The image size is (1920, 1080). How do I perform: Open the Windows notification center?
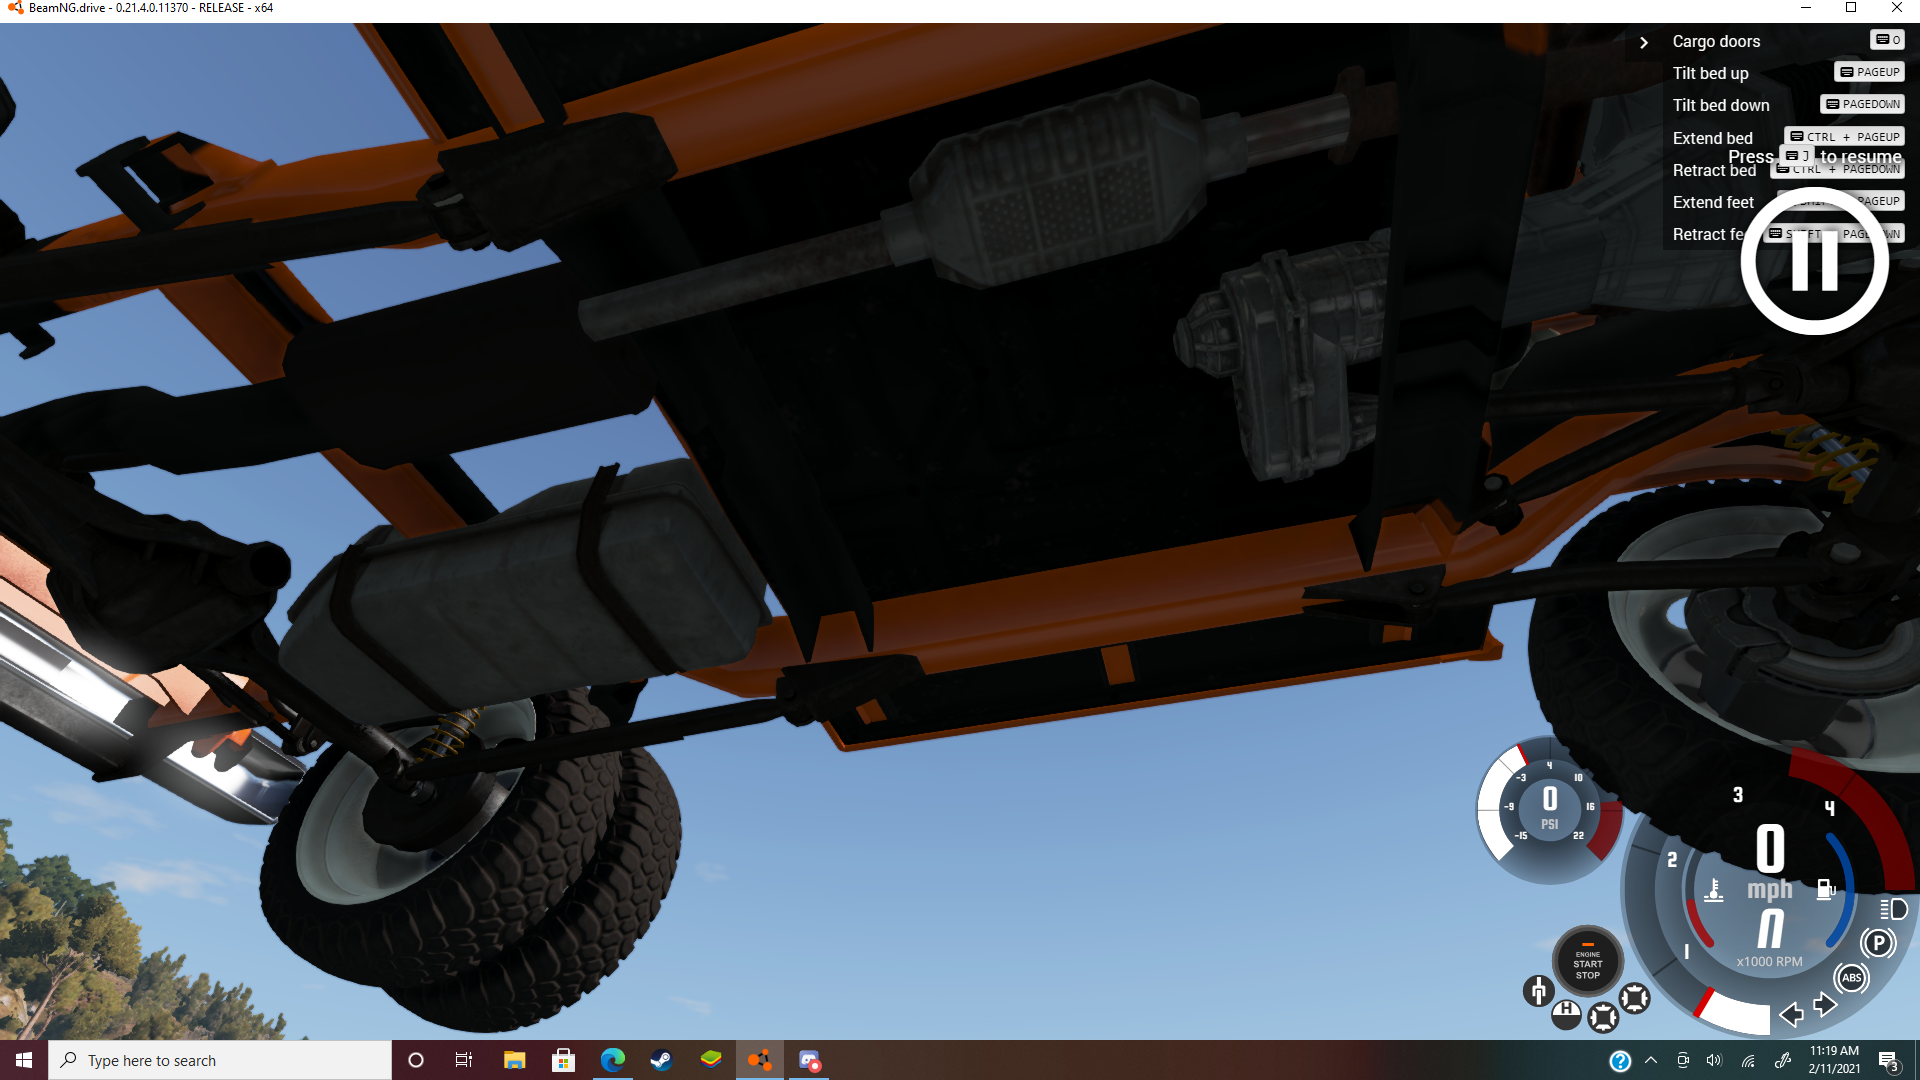click(x=1888, y=1061)
